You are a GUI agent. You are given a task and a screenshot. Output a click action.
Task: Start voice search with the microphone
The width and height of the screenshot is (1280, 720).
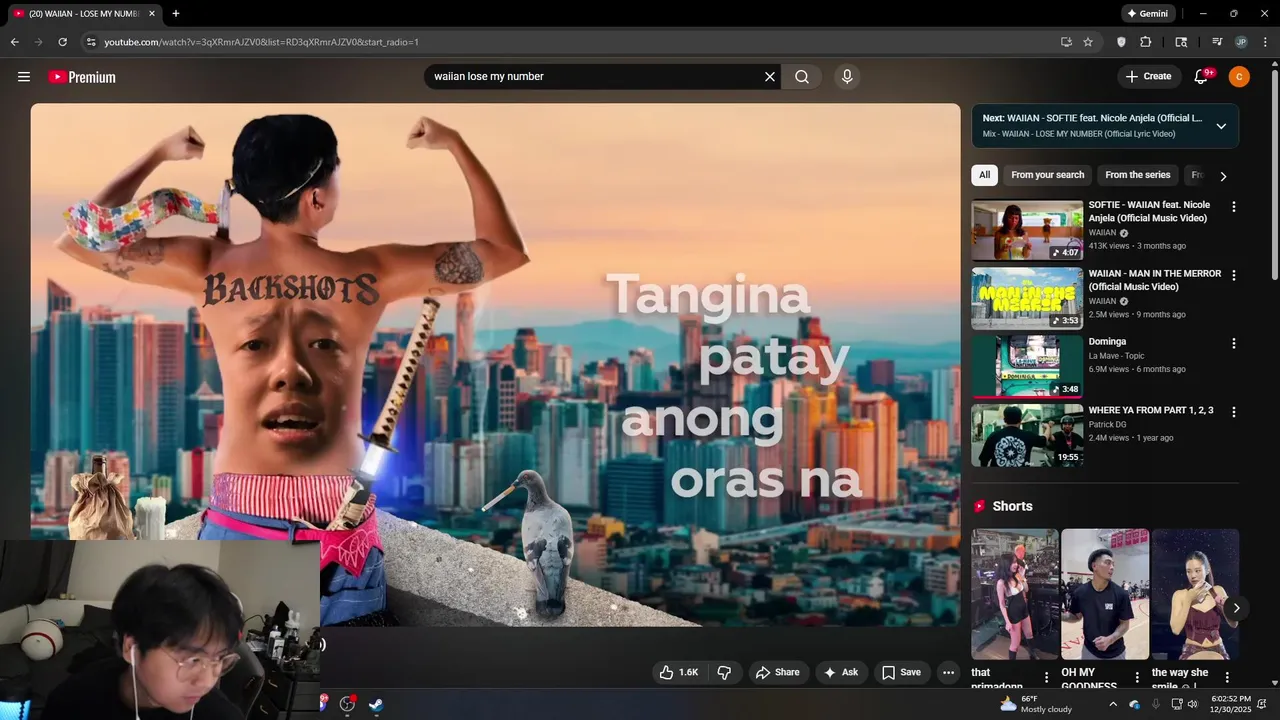point(847,77)
